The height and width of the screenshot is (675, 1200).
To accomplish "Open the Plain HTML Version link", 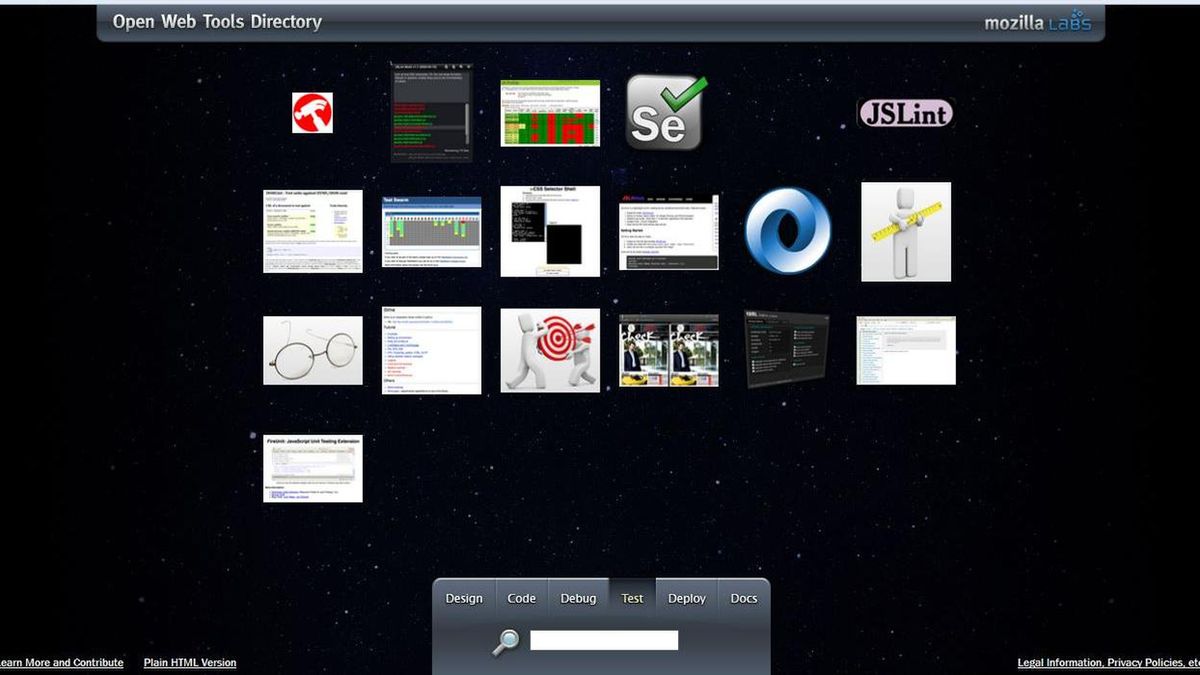I will click(190, 663).
